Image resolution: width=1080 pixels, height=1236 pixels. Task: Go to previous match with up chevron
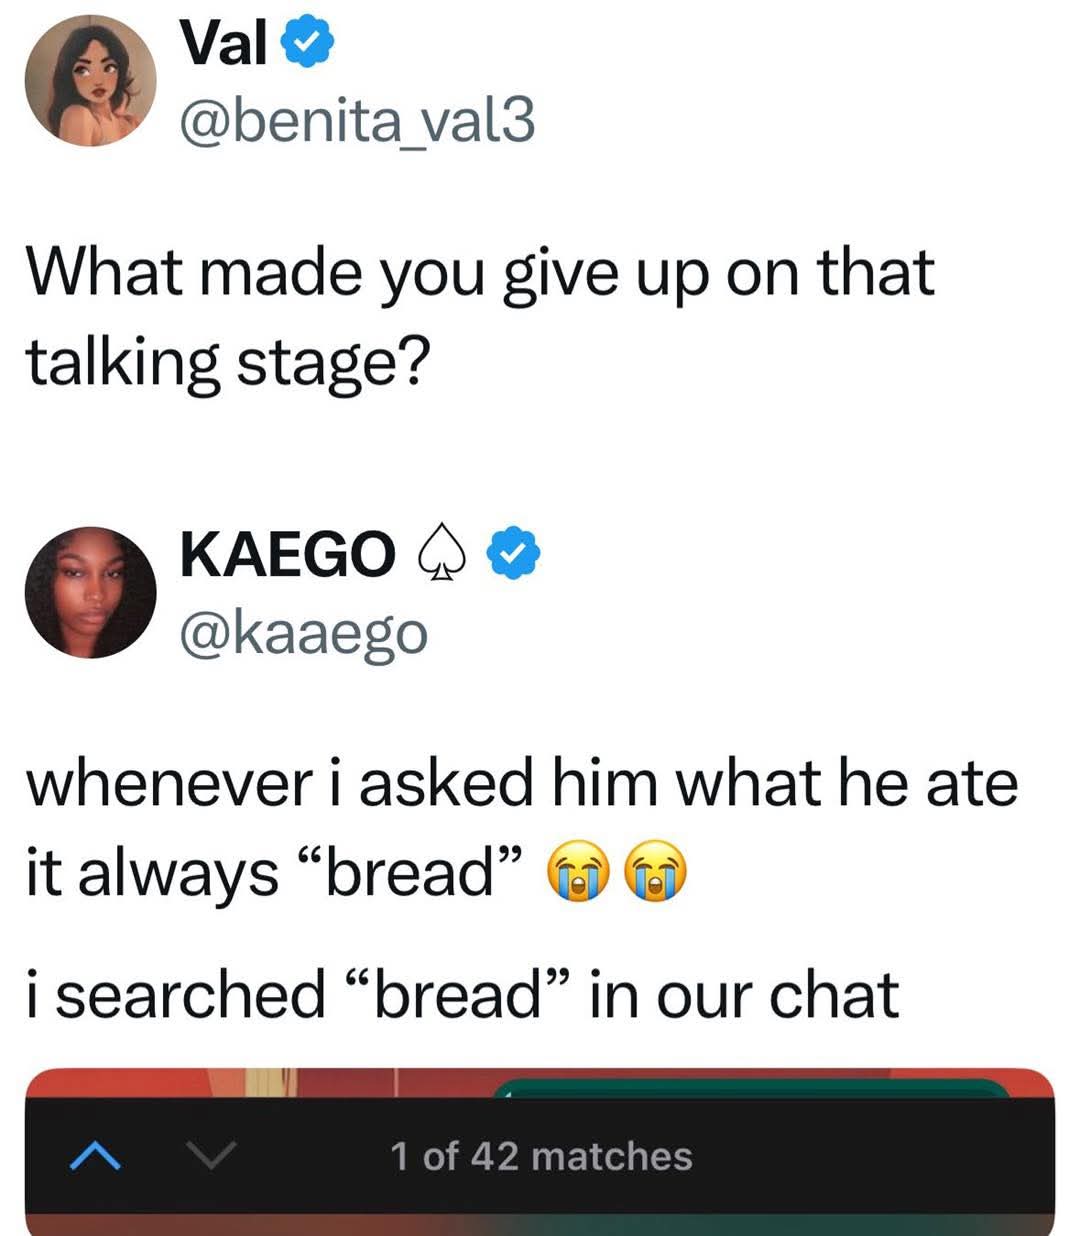[x=96, y=1157]
